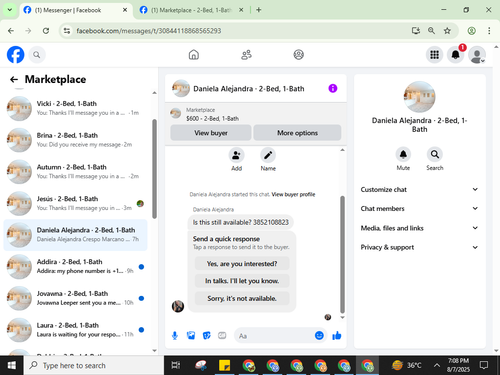Send a thumbs-up like

coord(337,335)
